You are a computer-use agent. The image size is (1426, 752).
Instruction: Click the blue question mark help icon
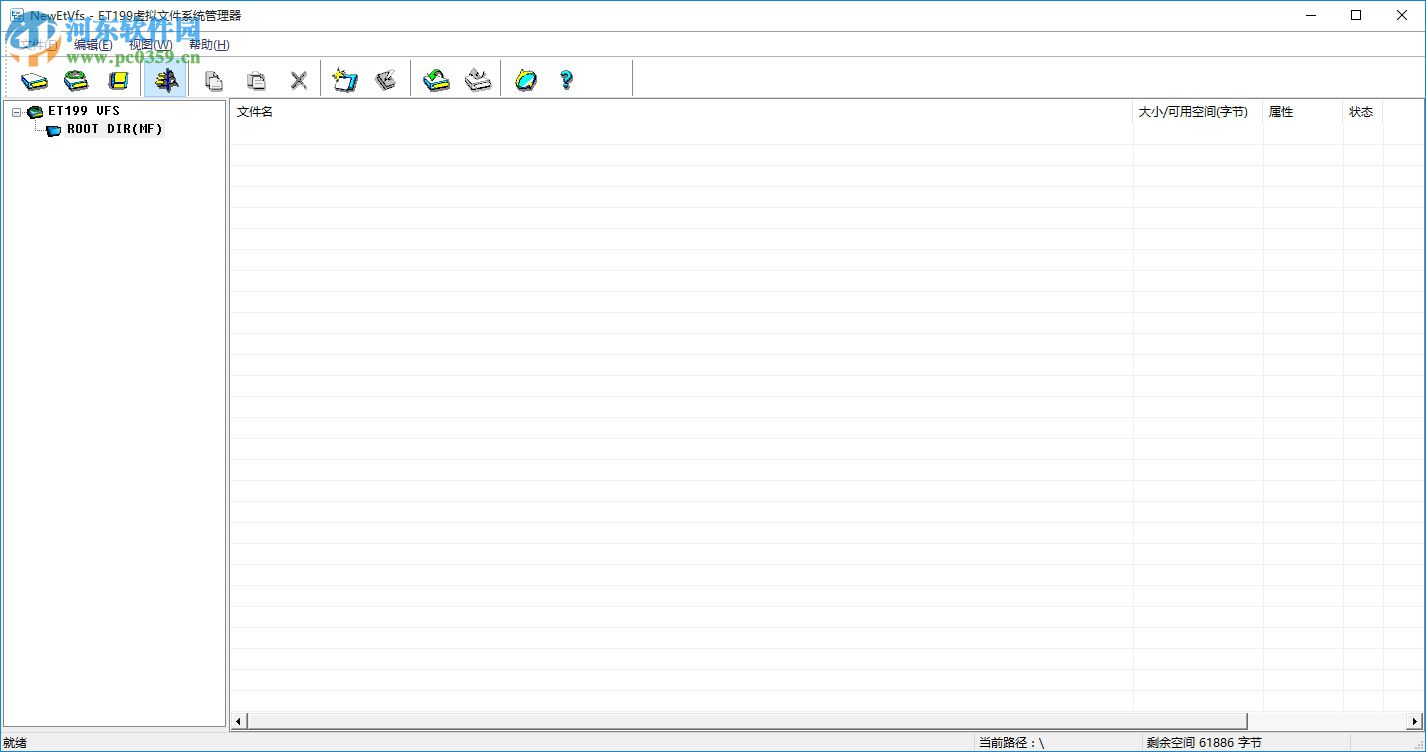(x=566, y=80)
